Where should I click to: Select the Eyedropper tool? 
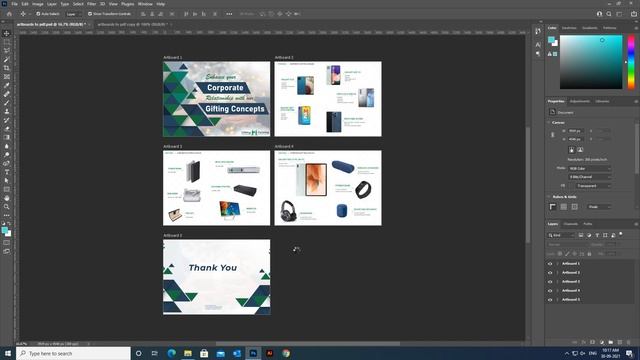(7, 86)
